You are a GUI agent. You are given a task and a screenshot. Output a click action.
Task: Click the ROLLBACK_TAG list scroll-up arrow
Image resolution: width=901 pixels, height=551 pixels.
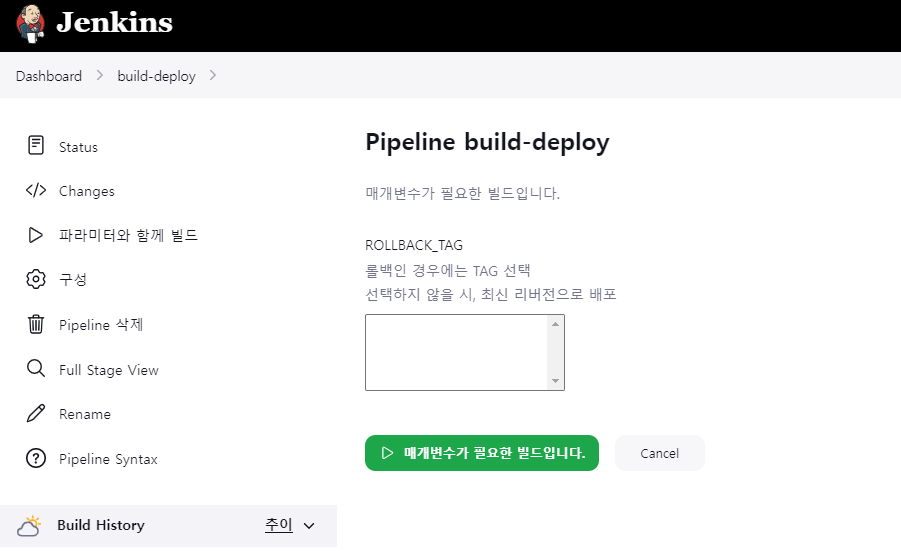[x=555, y=324]
